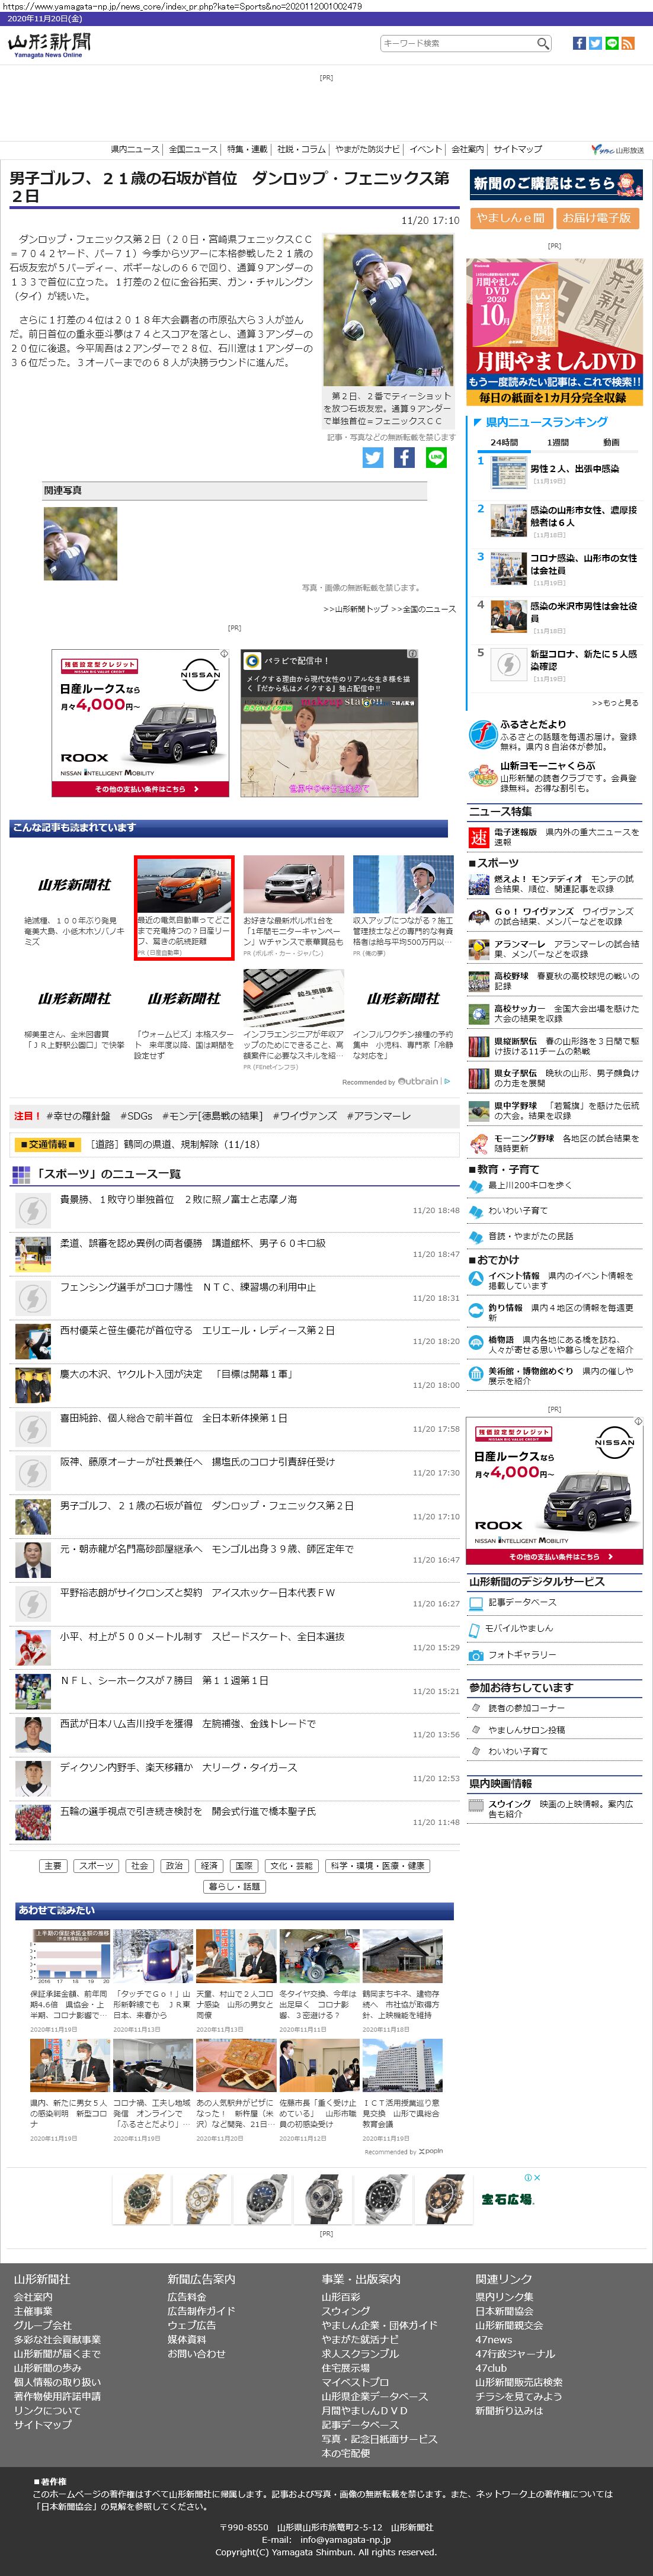Open ranking item 男性2人、出張中感染
This screenshot has height=2576, width=653.
pos(574,468)
